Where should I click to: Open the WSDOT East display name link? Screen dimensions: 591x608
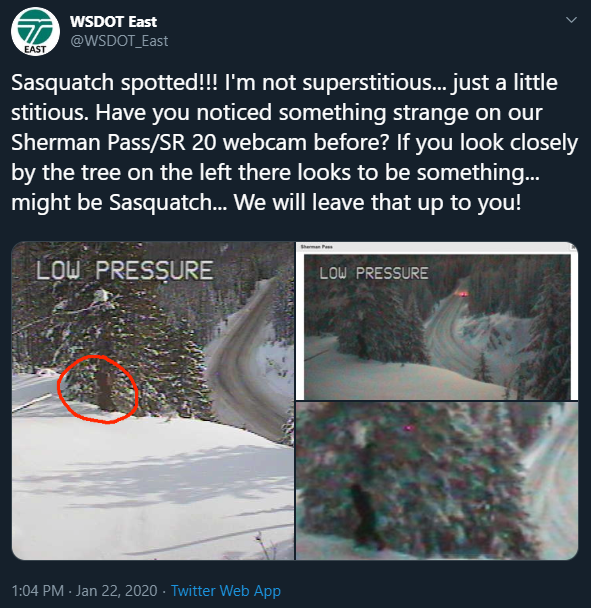click(113, 22)
